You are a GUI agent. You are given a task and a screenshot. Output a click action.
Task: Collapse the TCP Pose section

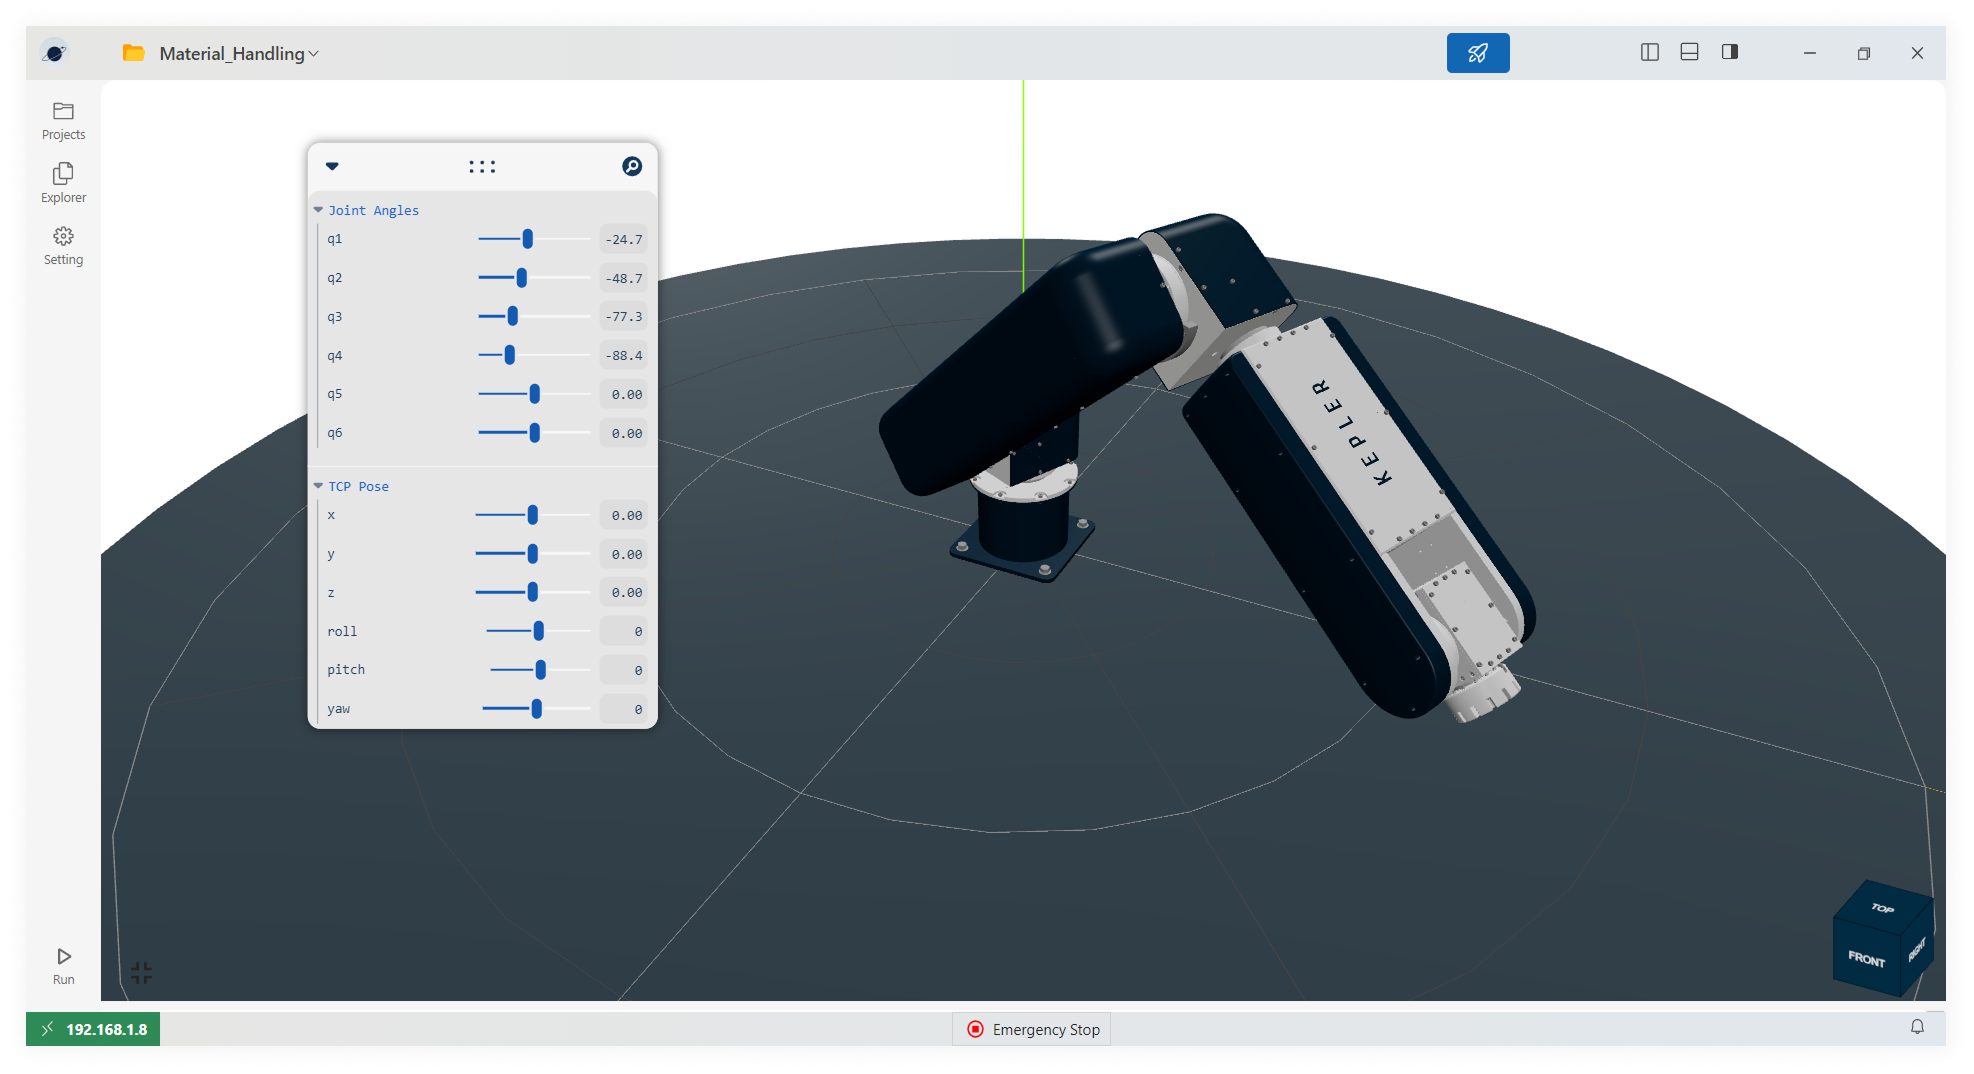click(318, 486)
